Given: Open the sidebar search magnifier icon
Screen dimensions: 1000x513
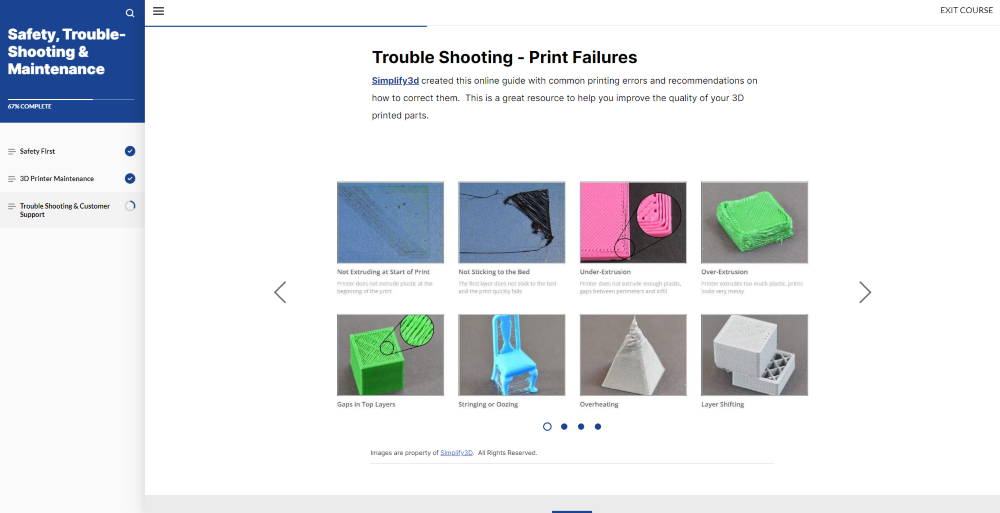Looking at the screenshot, I should (x=130, y=13).
